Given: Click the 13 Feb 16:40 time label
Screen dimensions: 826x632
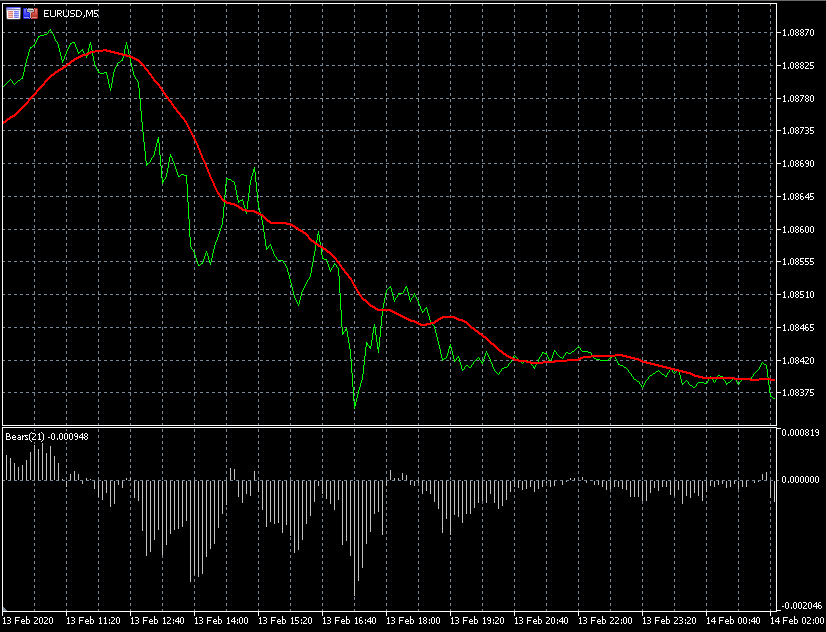Looking at the screenshot, I should point(349,621).
